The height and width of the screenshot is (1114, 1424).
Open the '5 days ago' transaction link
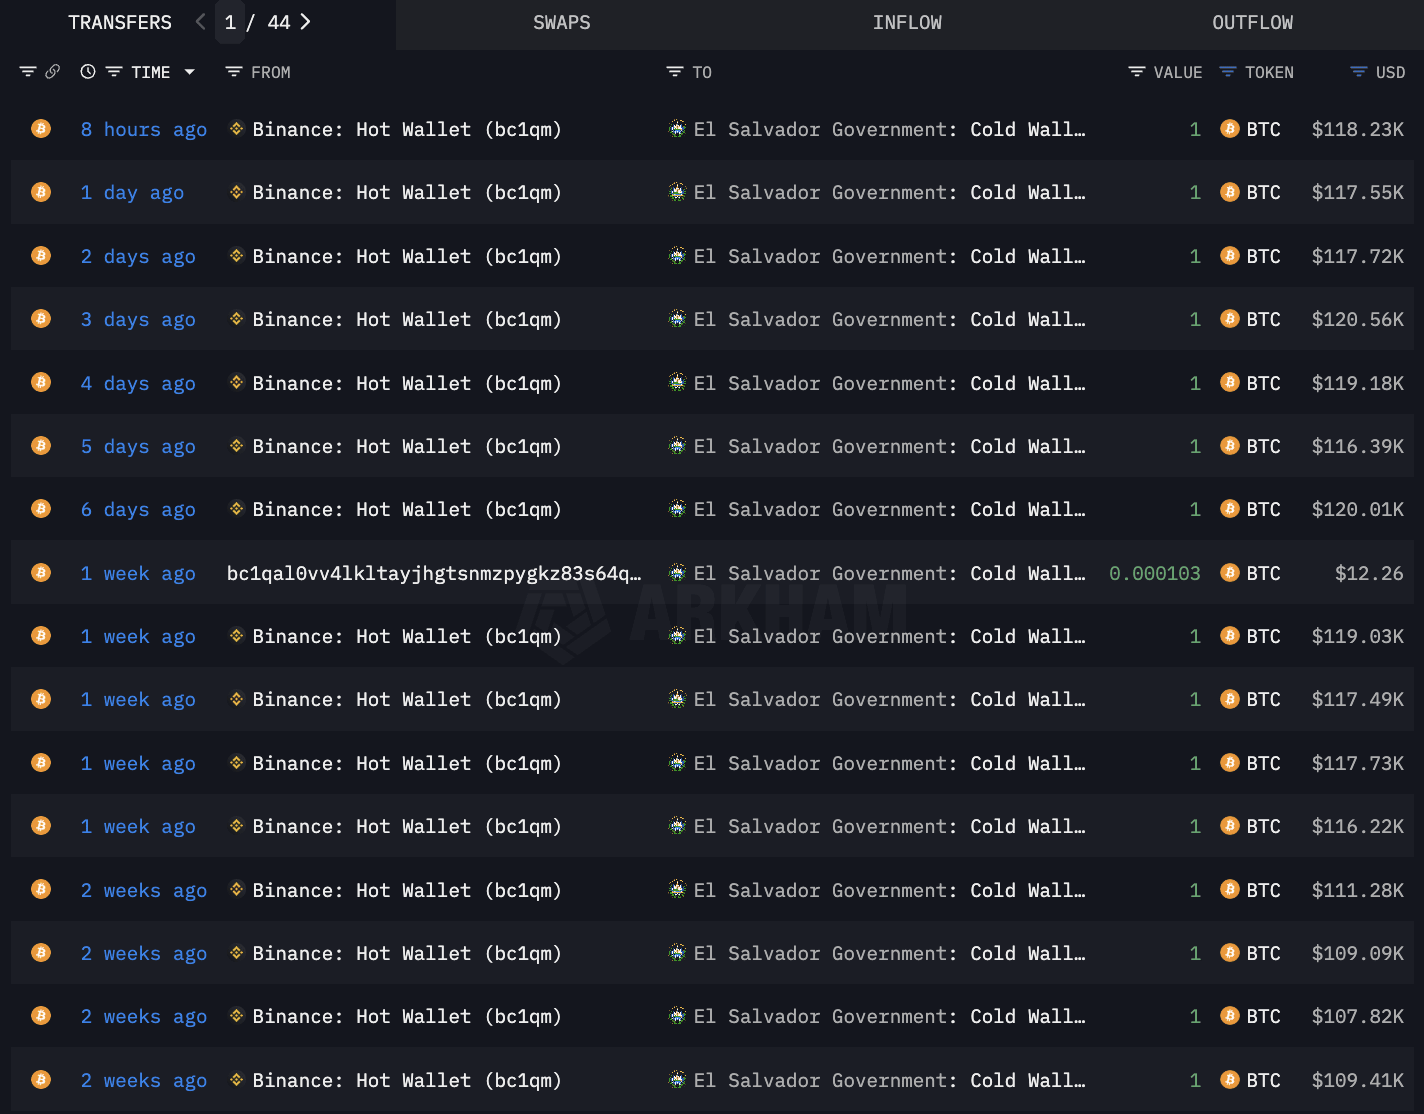tap(138, 446)
